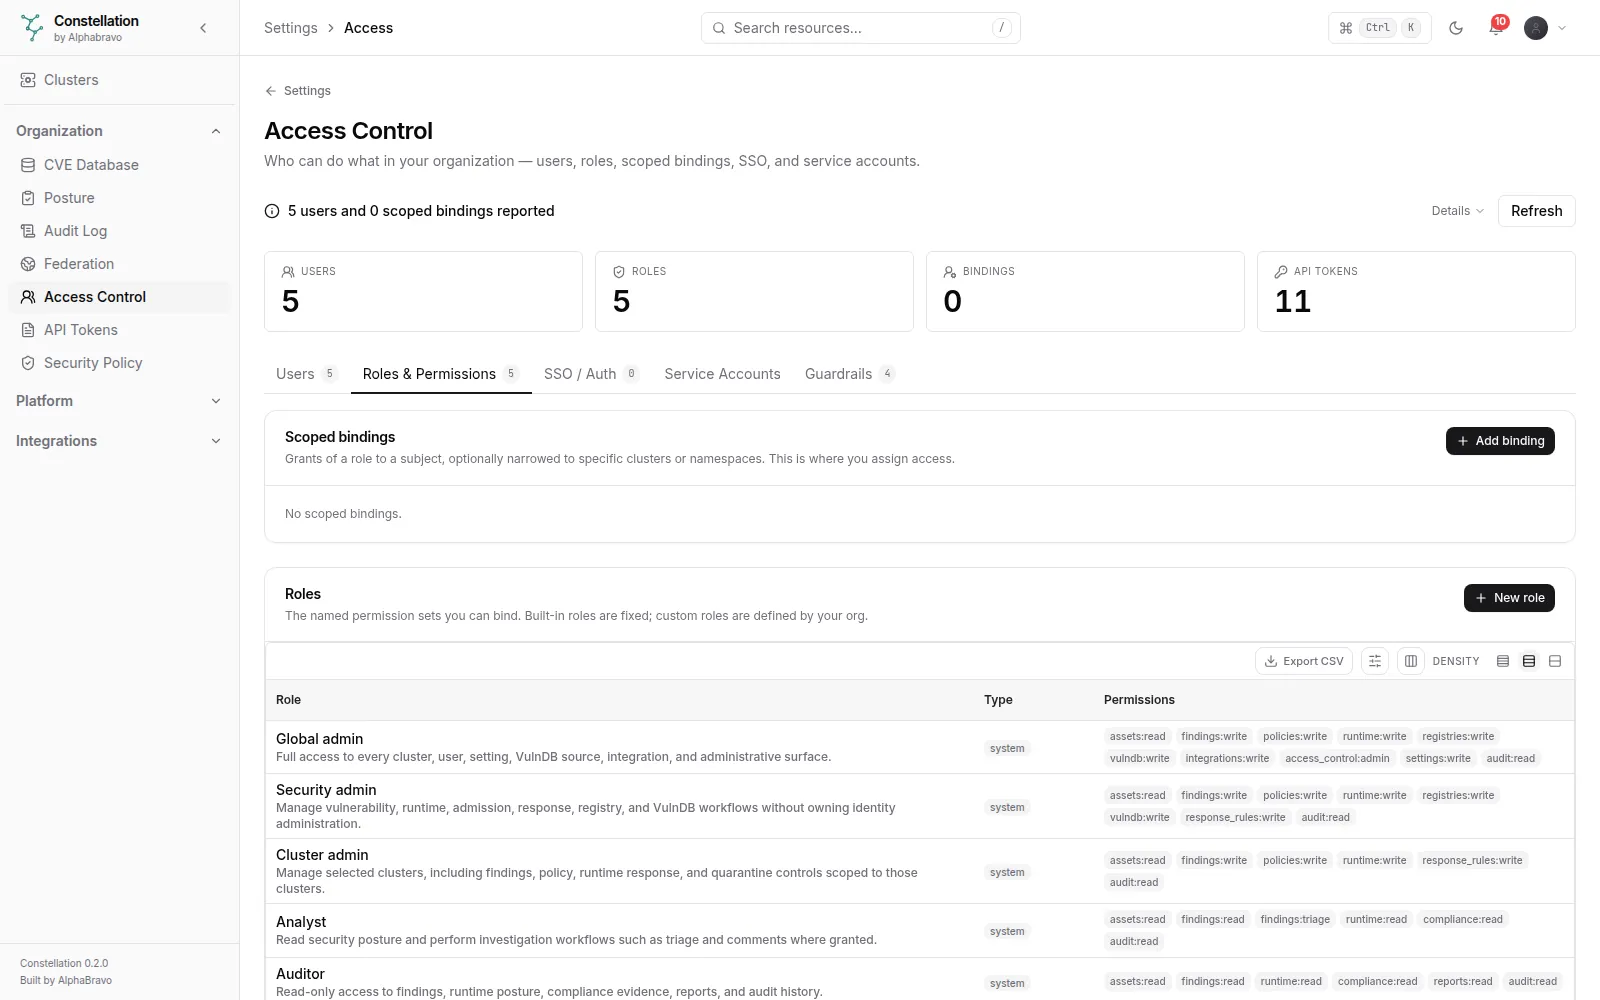
Task: Switch to the Users tab
Action: (306, 374)
